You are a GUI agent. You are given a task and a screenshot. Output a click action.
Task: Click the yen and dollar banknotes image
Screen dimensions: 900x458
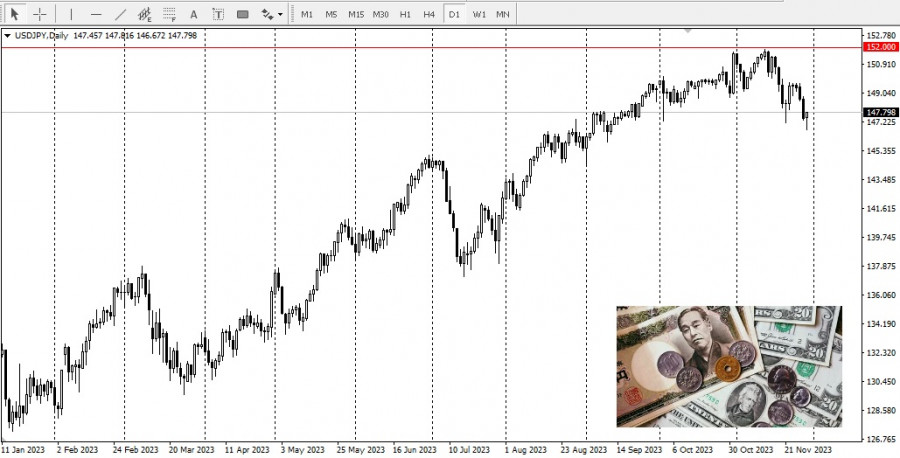pos(729,366)
